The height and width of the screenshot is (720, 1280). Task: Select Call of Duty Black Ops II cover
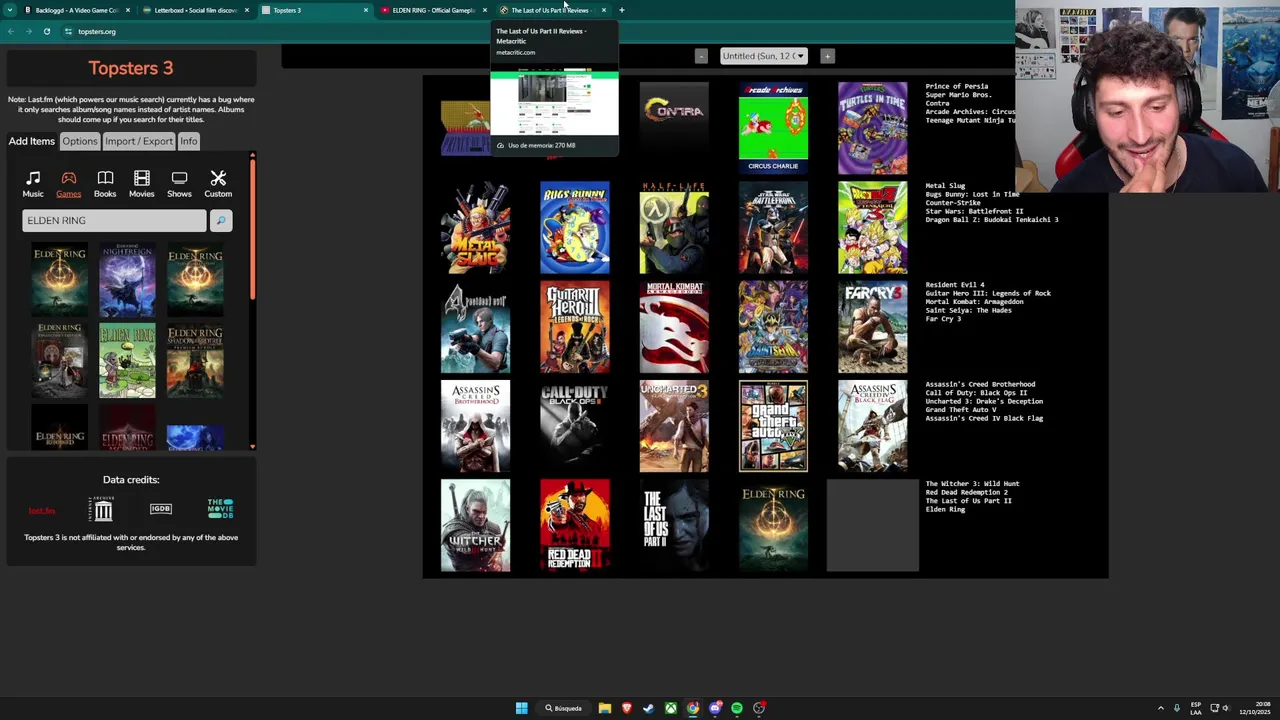[x=574, y=426]
